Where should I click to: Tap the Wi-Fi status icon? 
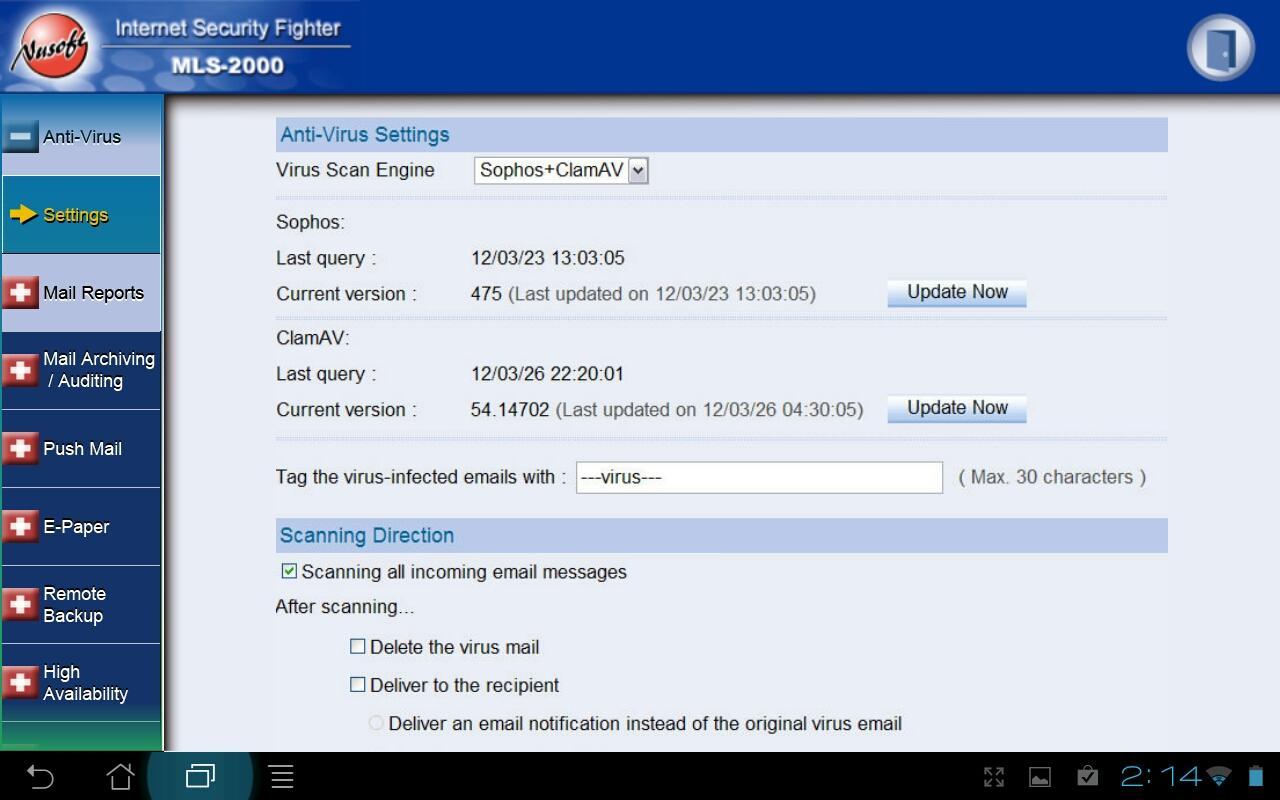point(1219,776)
